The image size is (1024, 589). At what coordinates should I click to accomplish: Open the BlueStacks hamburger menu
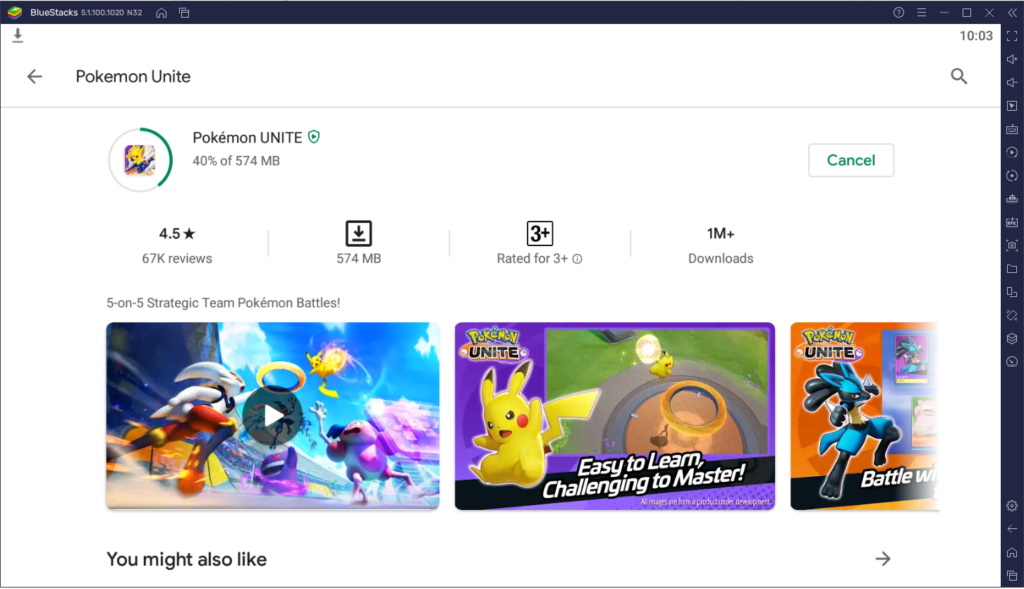point(921,13)
